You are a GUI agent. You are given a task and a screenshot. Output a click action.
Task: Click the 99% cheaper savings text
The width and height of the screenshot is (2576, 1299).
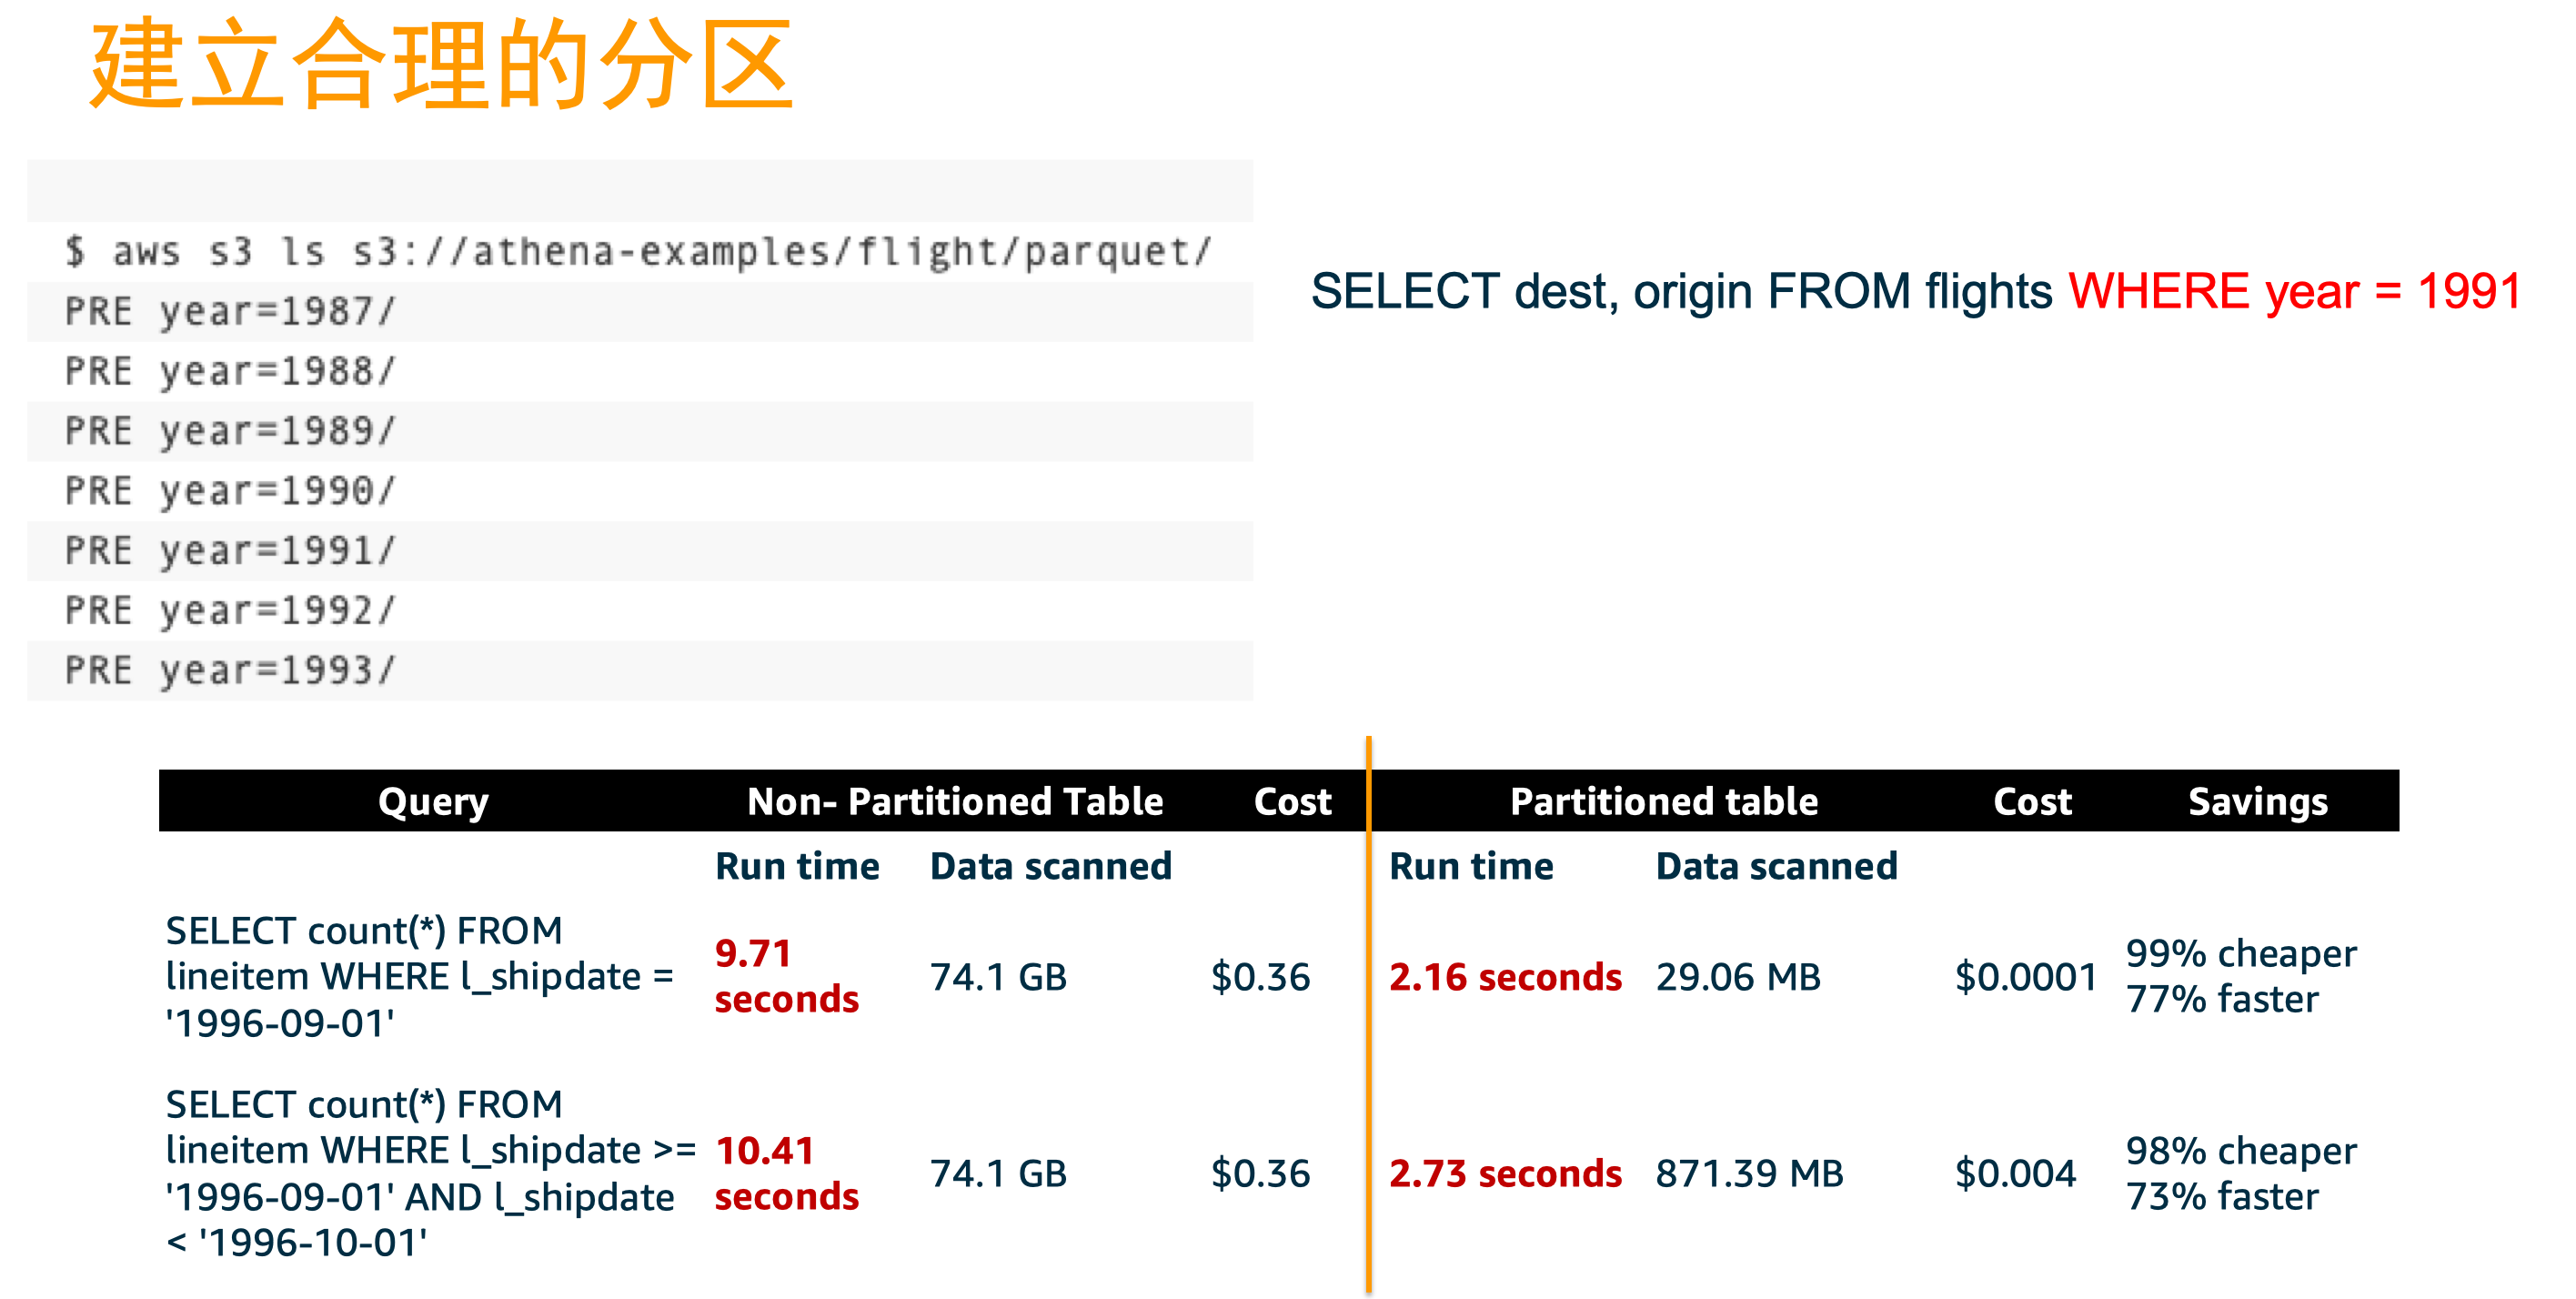(2240, 953)
